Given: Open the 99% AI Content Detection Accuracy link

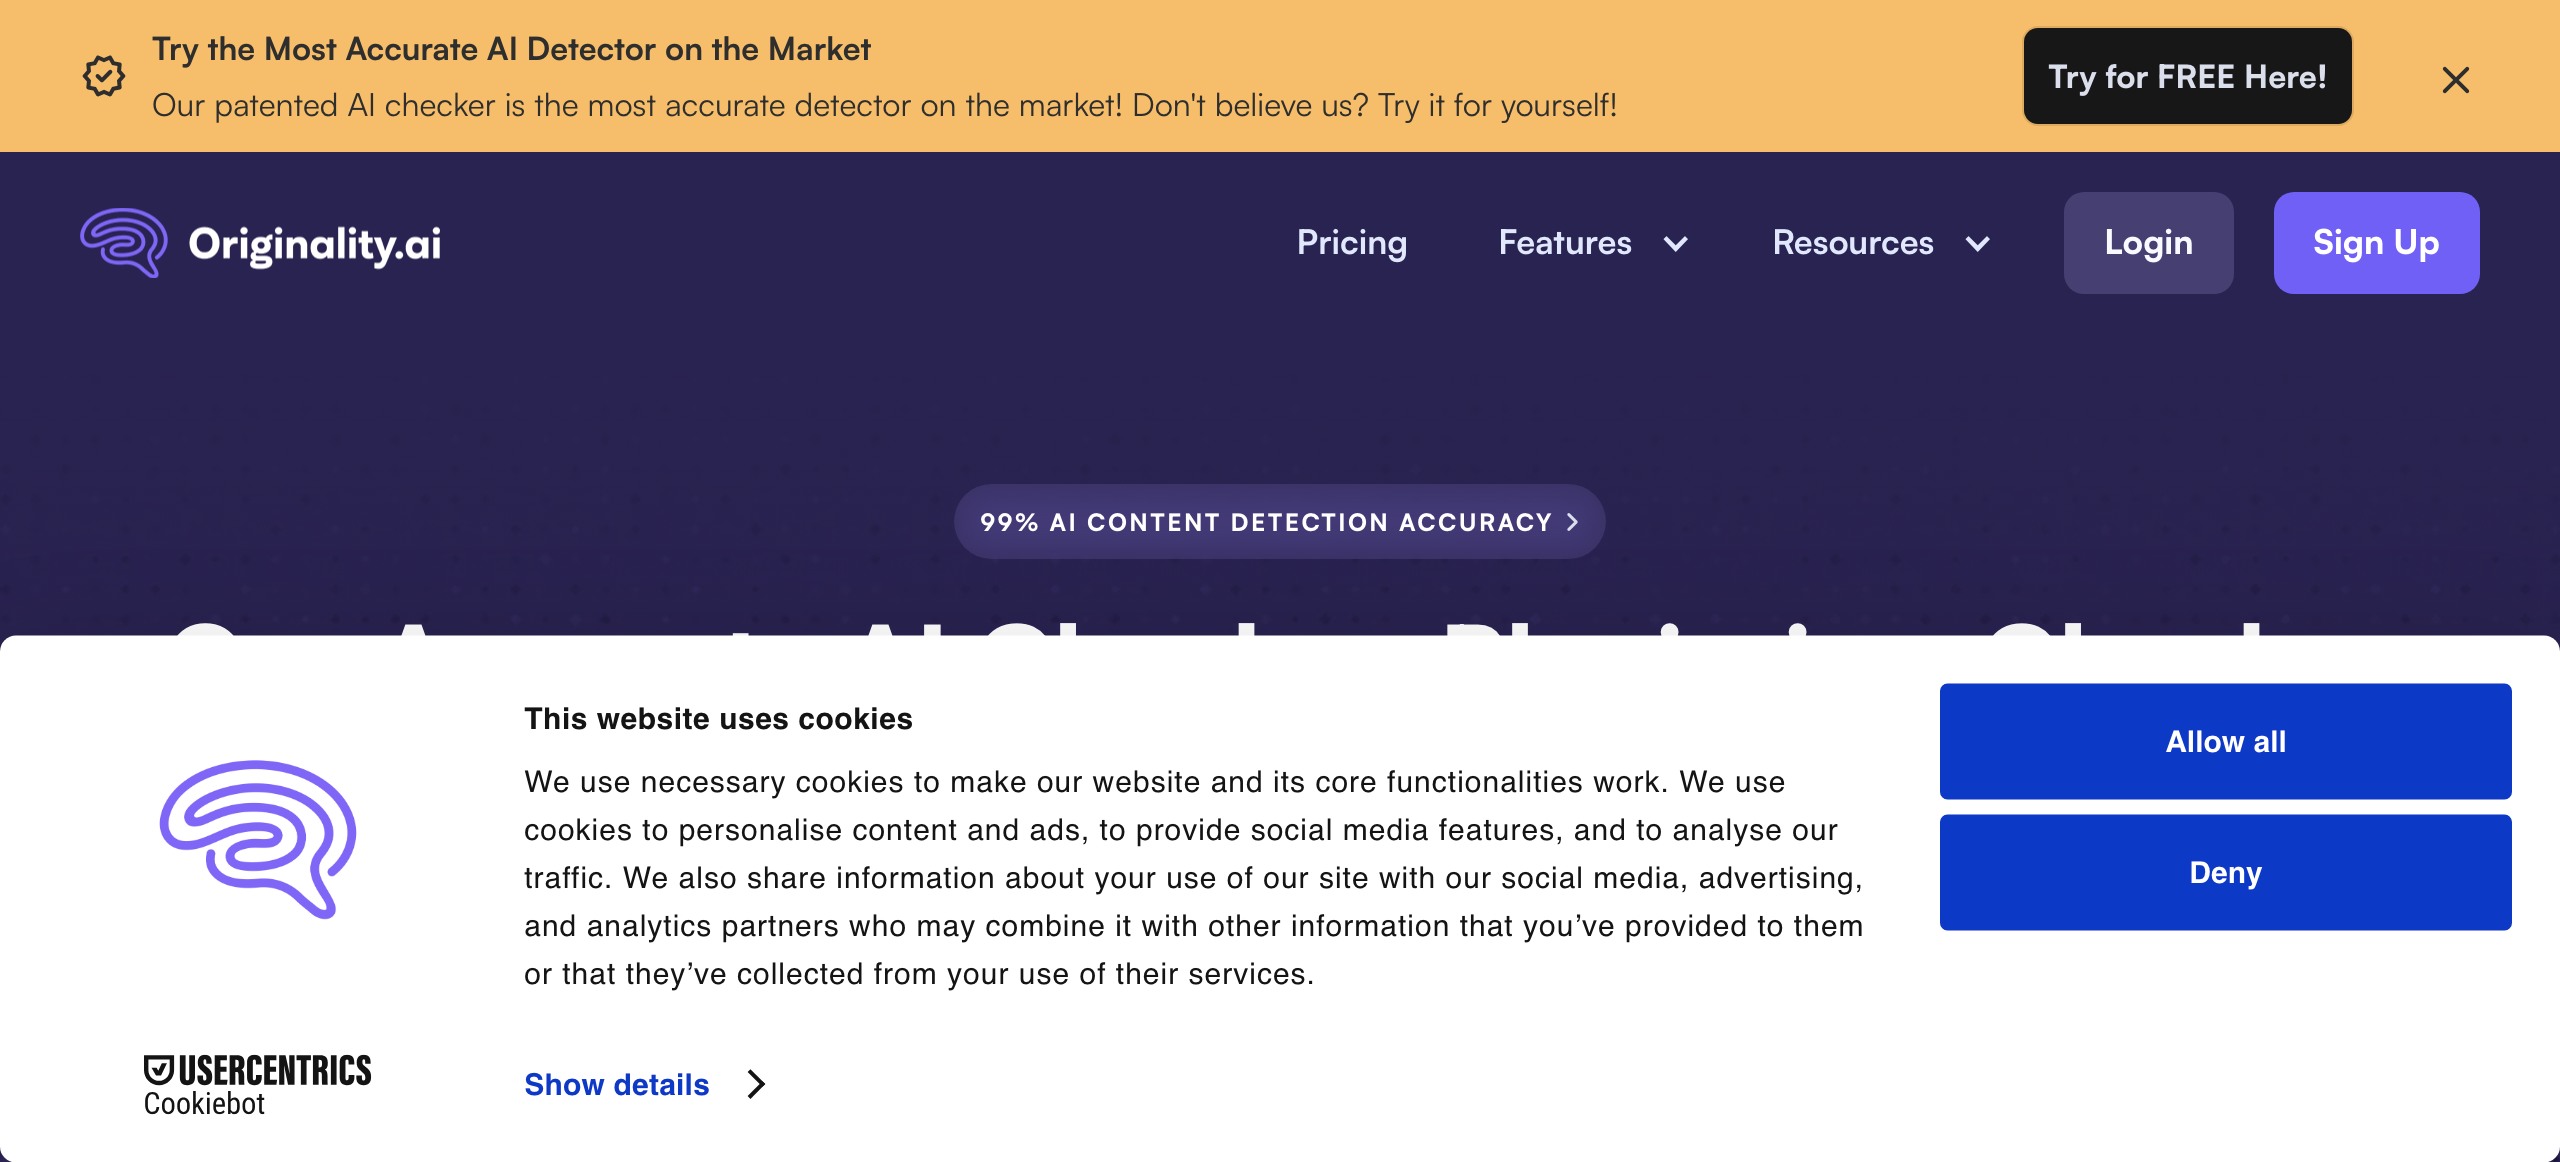Looking at the screenshot, I should coord(1265,522).
